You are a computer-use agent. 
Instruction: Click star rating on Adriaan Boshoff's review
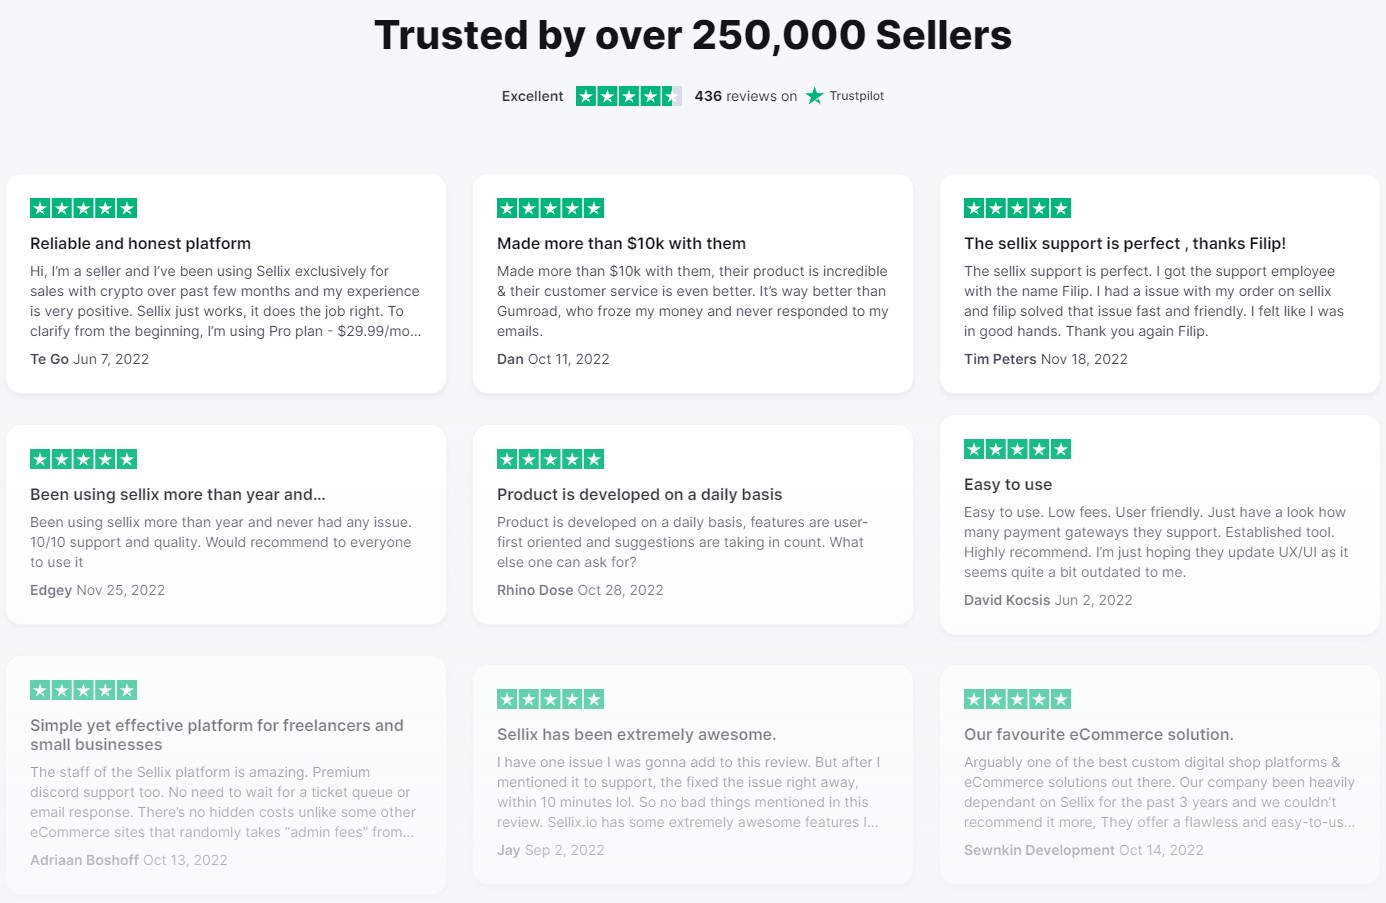pos(83,690)
